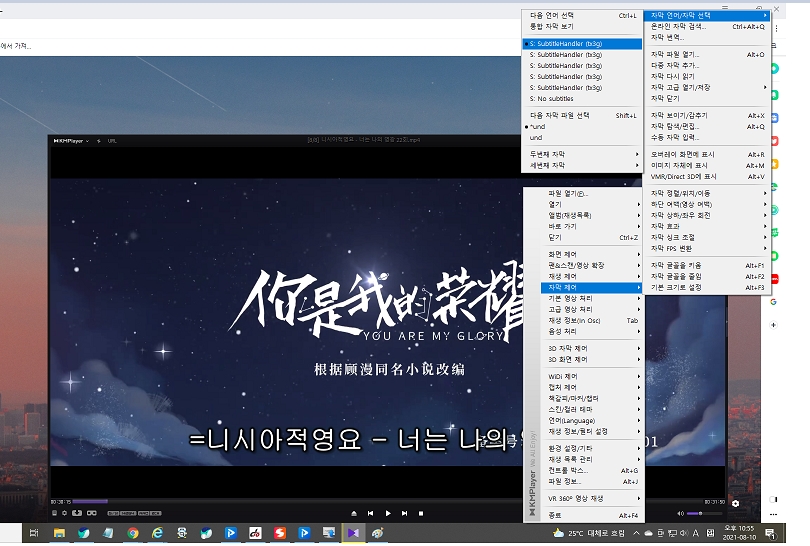The width and height of the screenshot is (810, 546).
Task: Click 자막 다시 읽기 menu item
Action: click(x=707, y=76)
